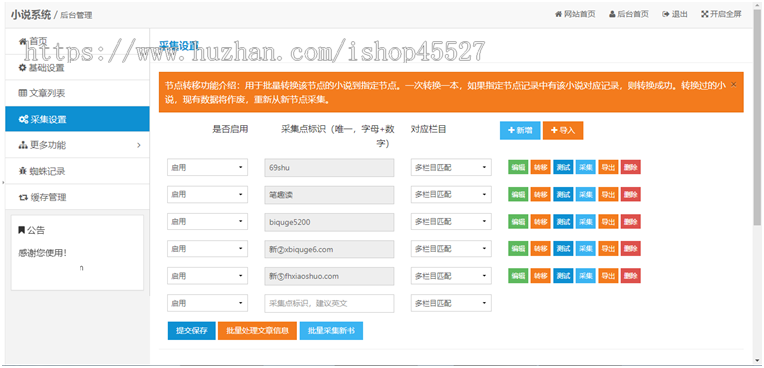This screenshot has height=368, width=764.
Task: Click the 新增 button
Action: 520,130
